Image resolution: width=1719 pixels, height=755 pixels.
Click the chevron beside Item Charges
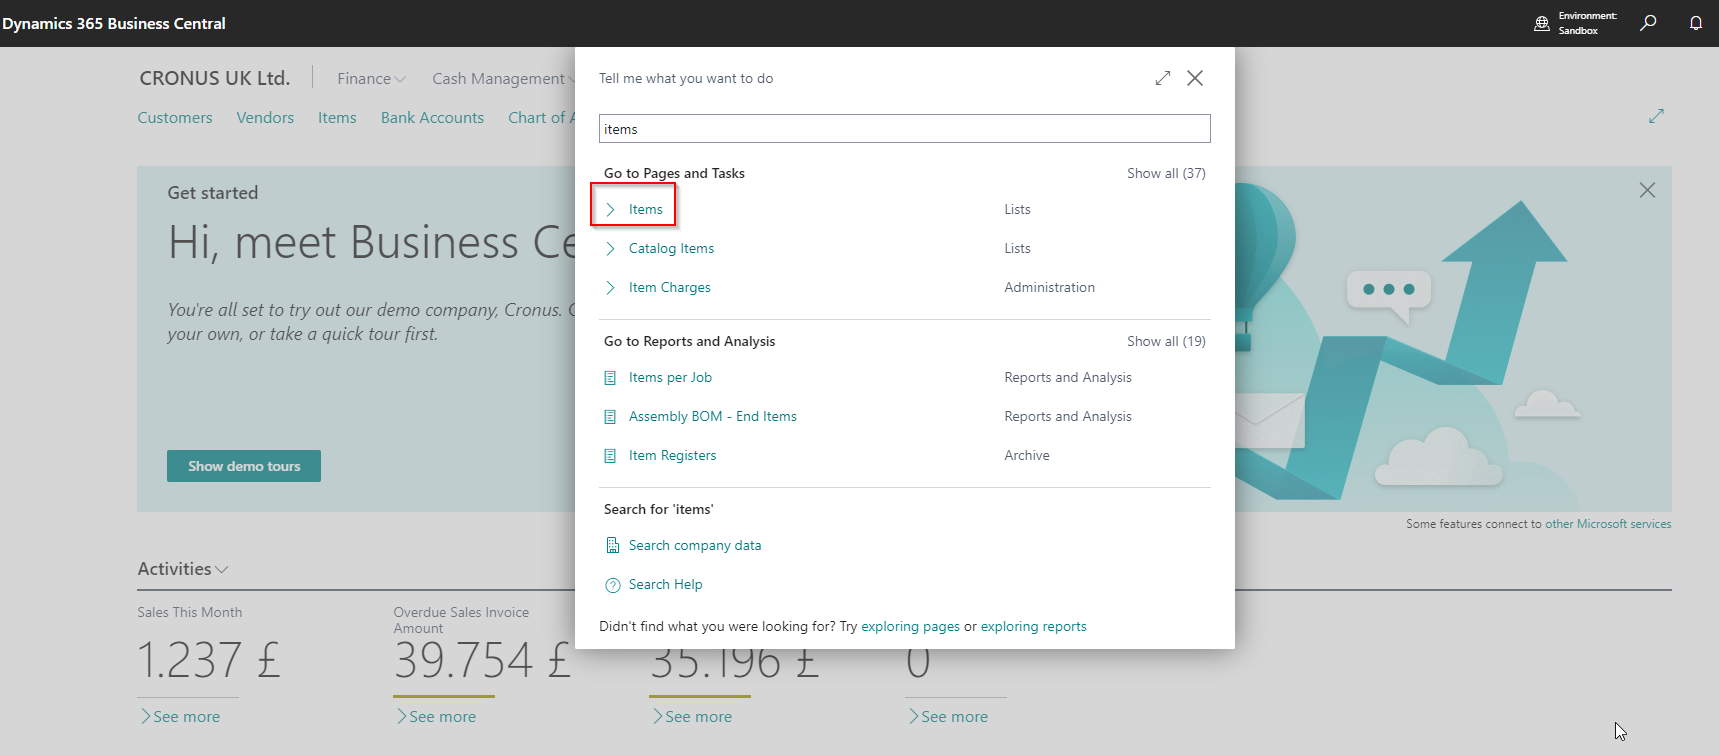pyautogui.click(x=610, y=287)
